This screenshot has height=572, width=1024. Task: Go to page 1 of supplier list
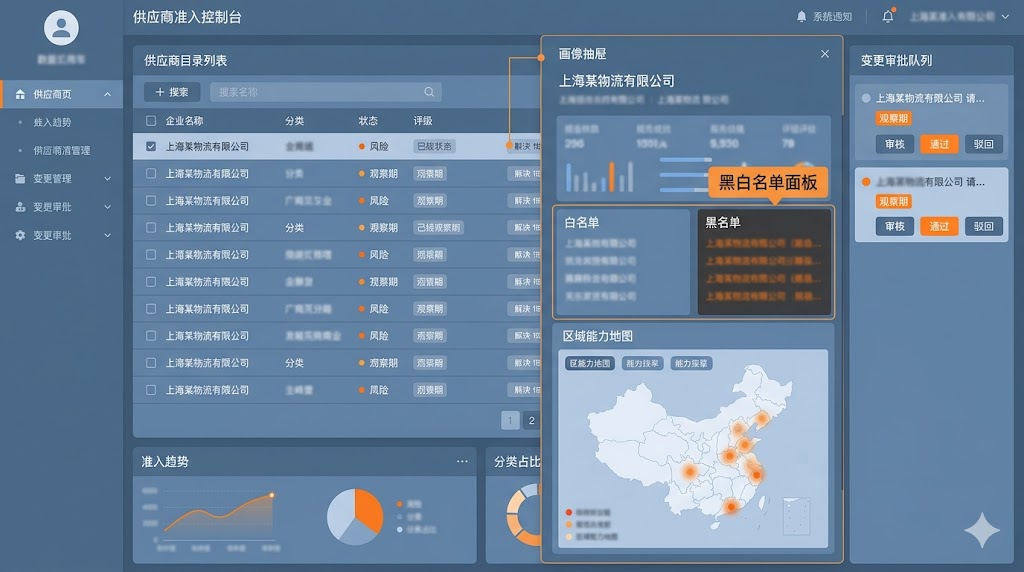(510, 420)
